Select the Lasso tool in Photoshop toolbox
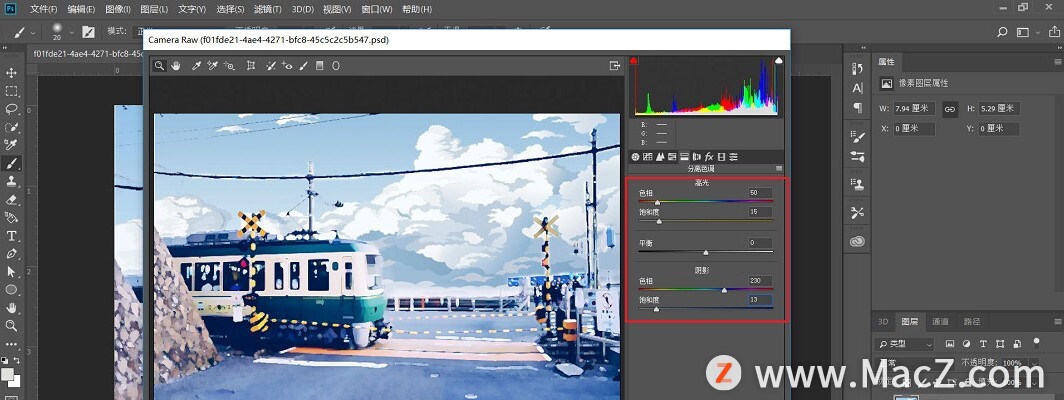1064x400 pixels. pyautogui.click(x=12, y=109)
